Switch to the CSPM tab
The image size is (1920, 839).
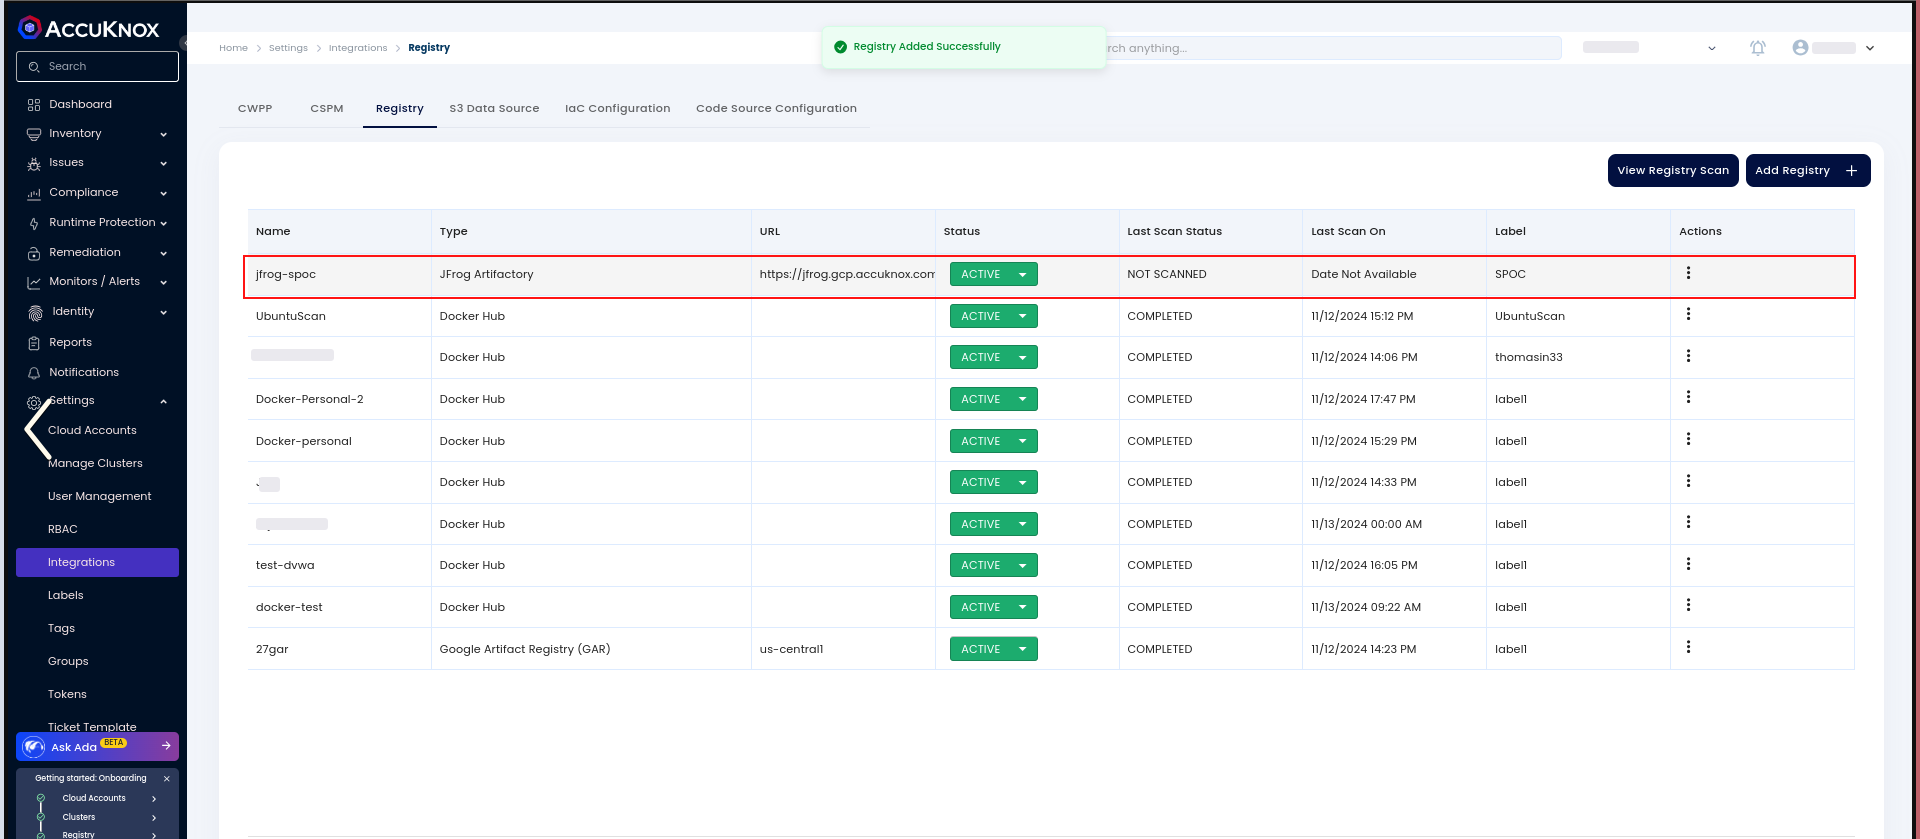coord(327,109)
